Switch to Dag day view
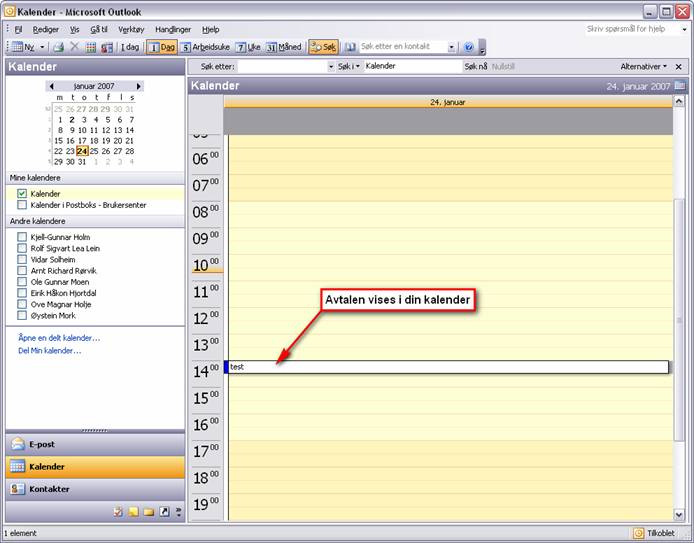Image resolution: width=694 pixels, height=543 pixels. coord(162,47)
